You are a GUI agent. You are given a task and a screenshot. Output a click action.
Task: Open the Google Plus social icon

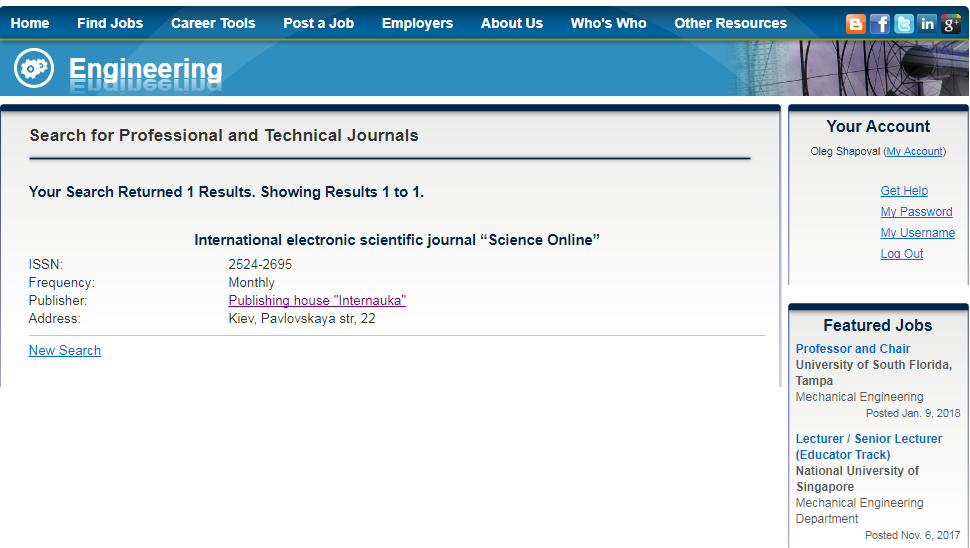pos(951,24)
